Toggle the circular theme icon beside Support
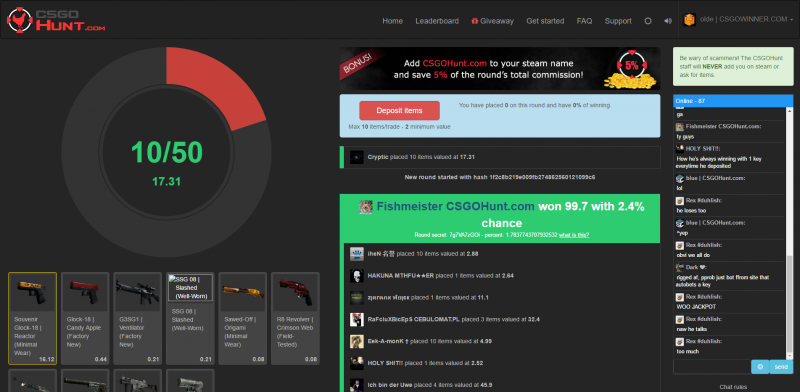Screen dimensions: 800x392 648,21
